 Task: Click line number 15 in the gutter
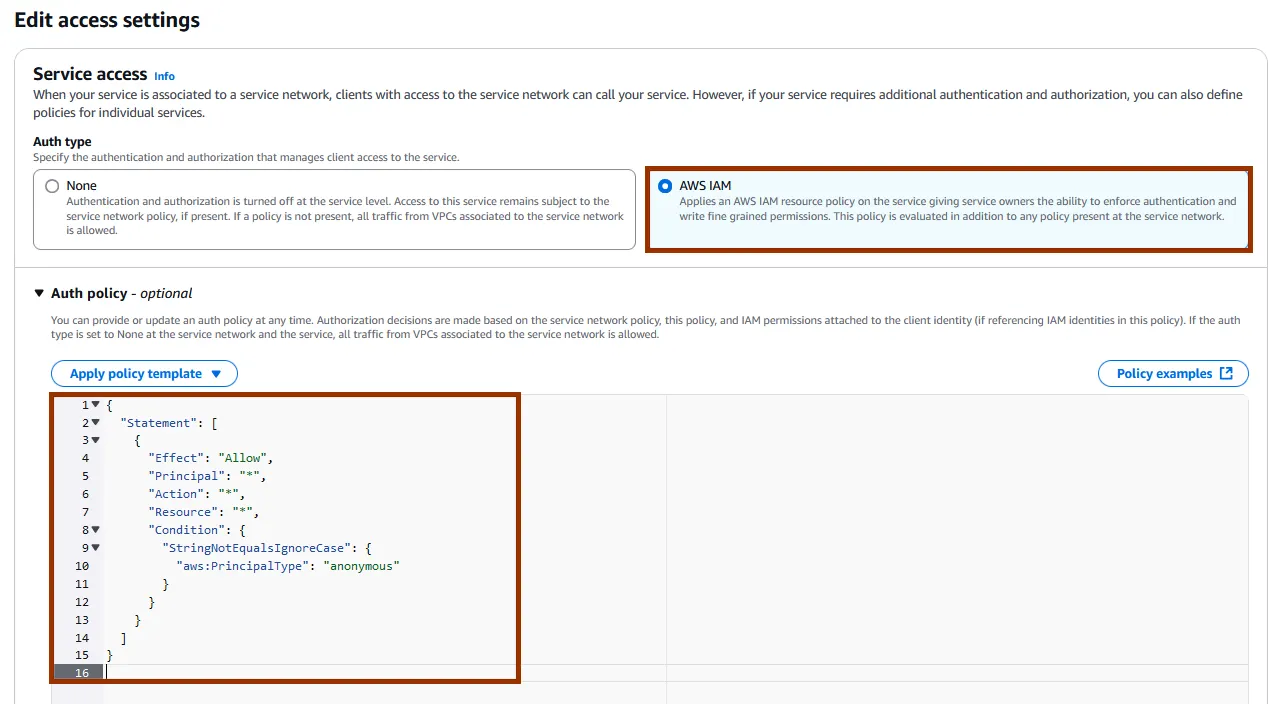coord(82,656)
